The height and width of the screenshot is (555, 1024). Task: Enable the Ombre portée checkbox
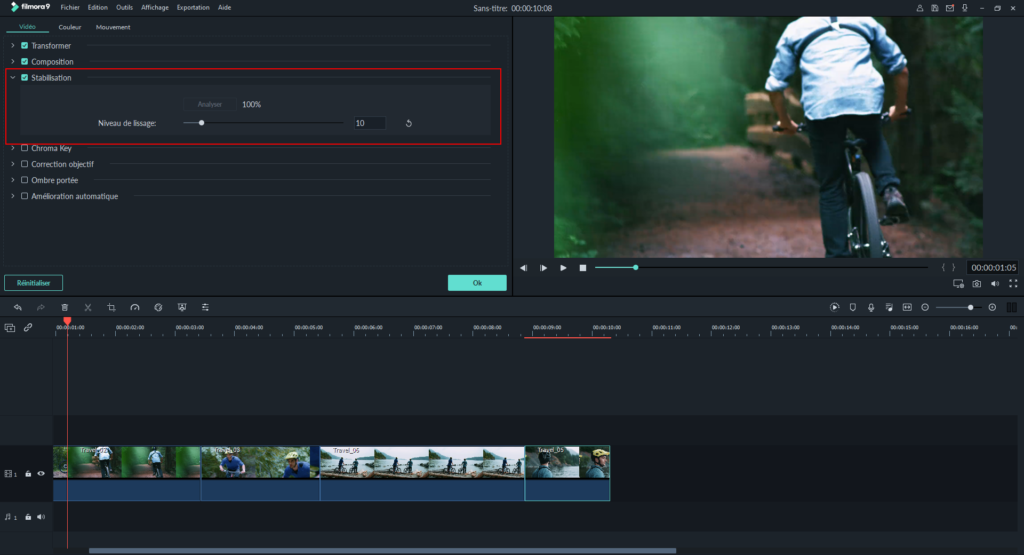[24, 180]
